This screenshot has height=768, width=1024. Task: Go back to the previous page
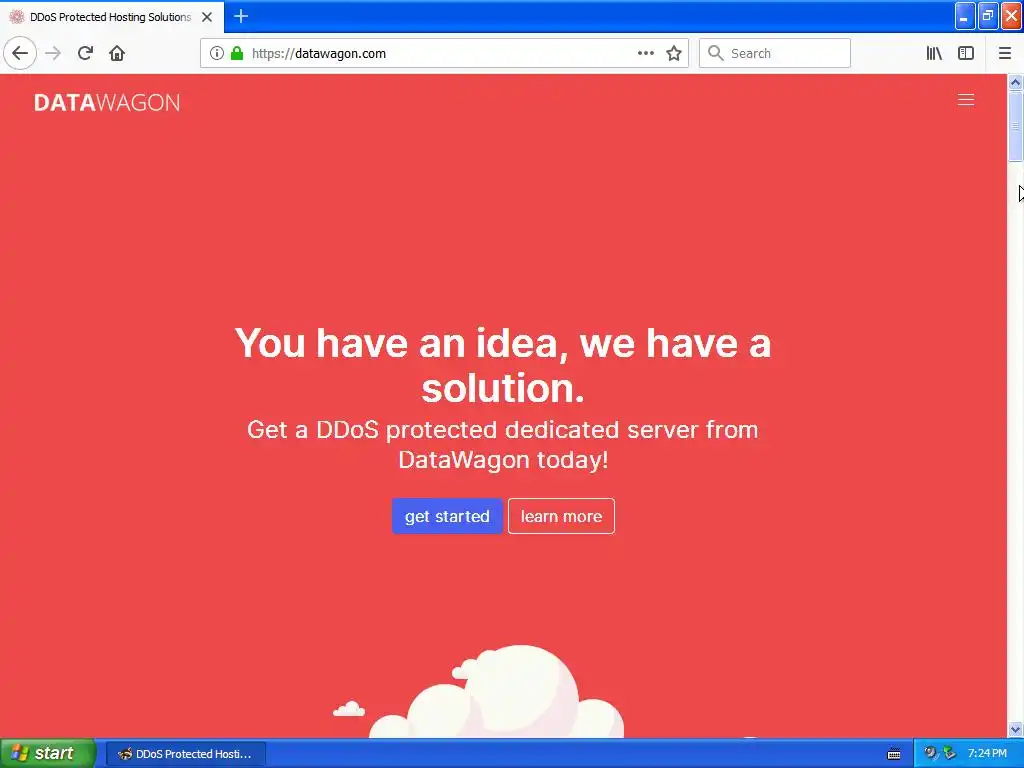20,53
